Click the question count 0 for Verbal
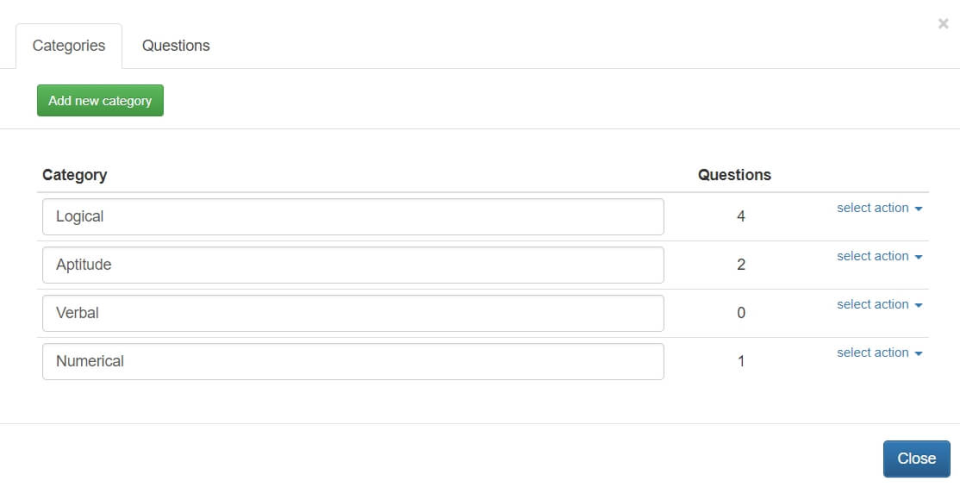This screenshot has width=960, height=487. 741,313
